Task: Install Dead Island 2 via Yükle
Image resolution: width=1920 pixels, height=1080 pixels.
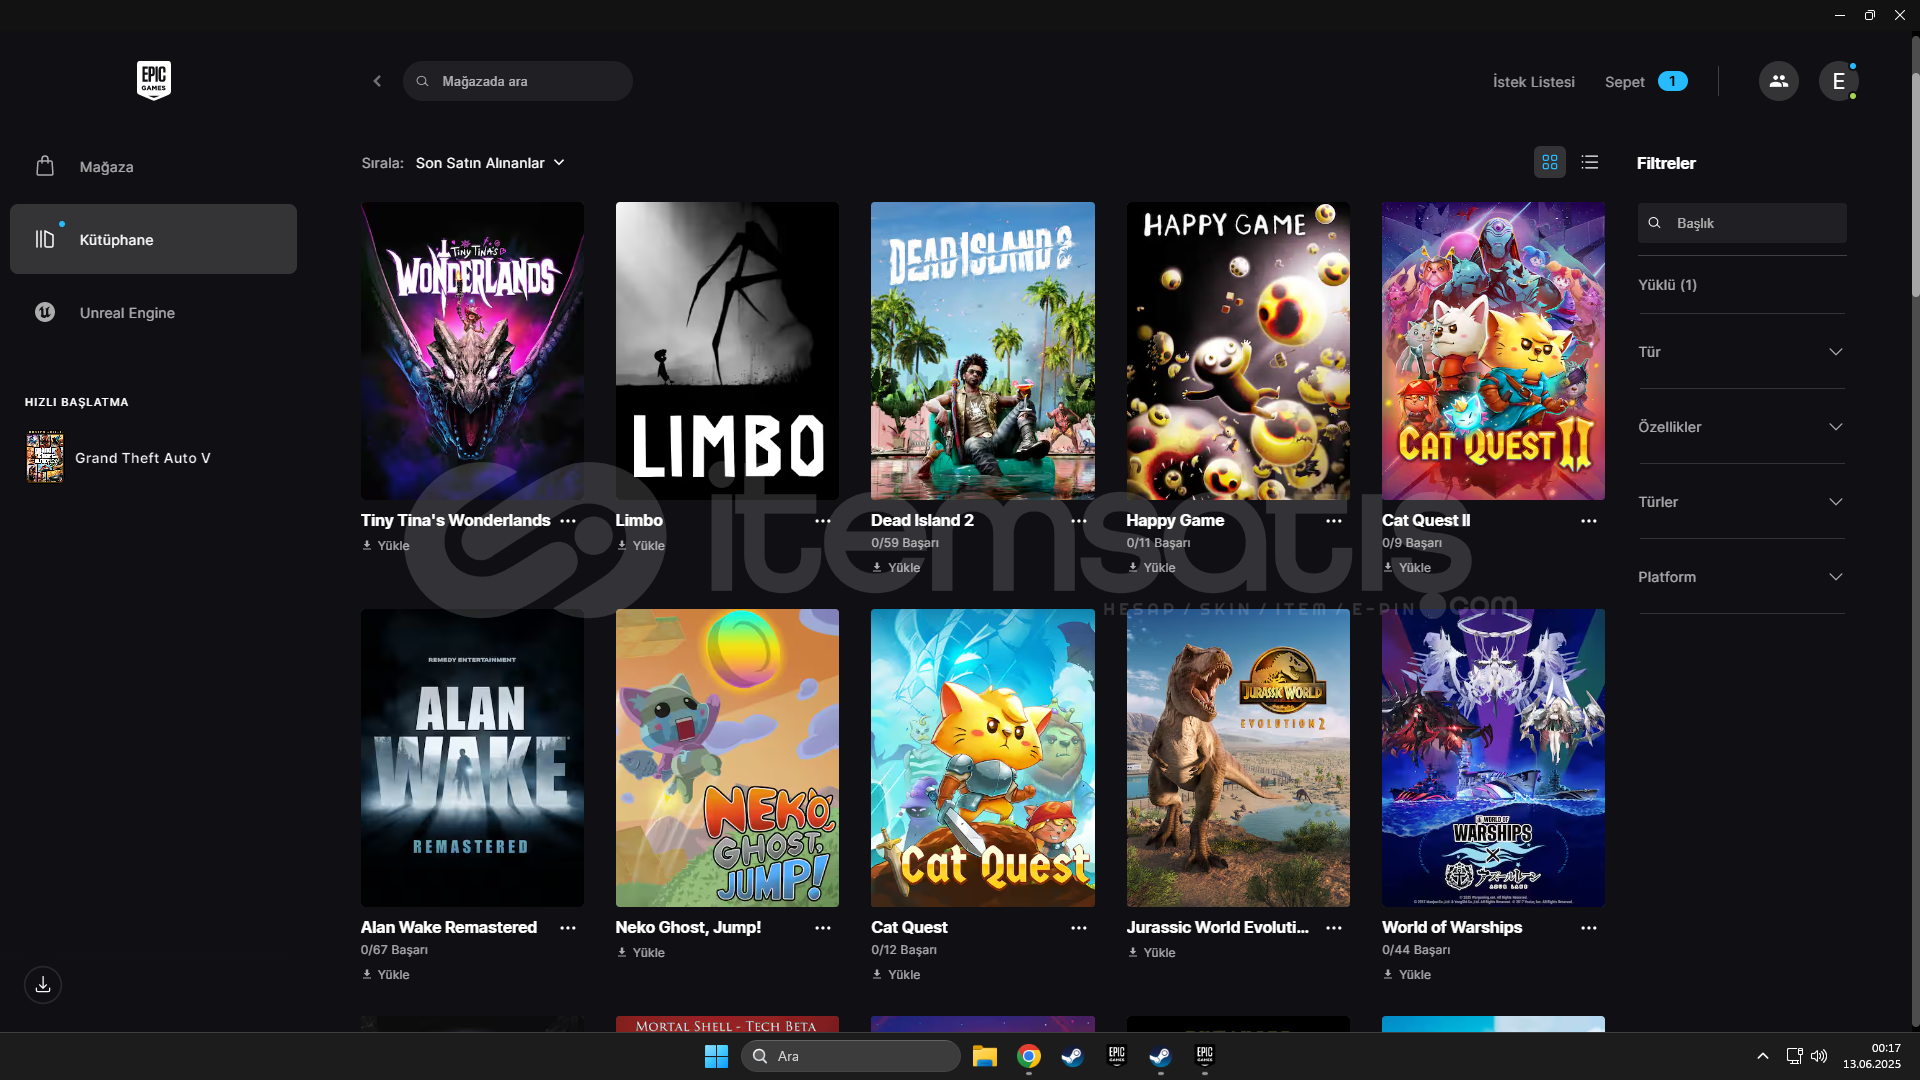Action: point(896,568)
